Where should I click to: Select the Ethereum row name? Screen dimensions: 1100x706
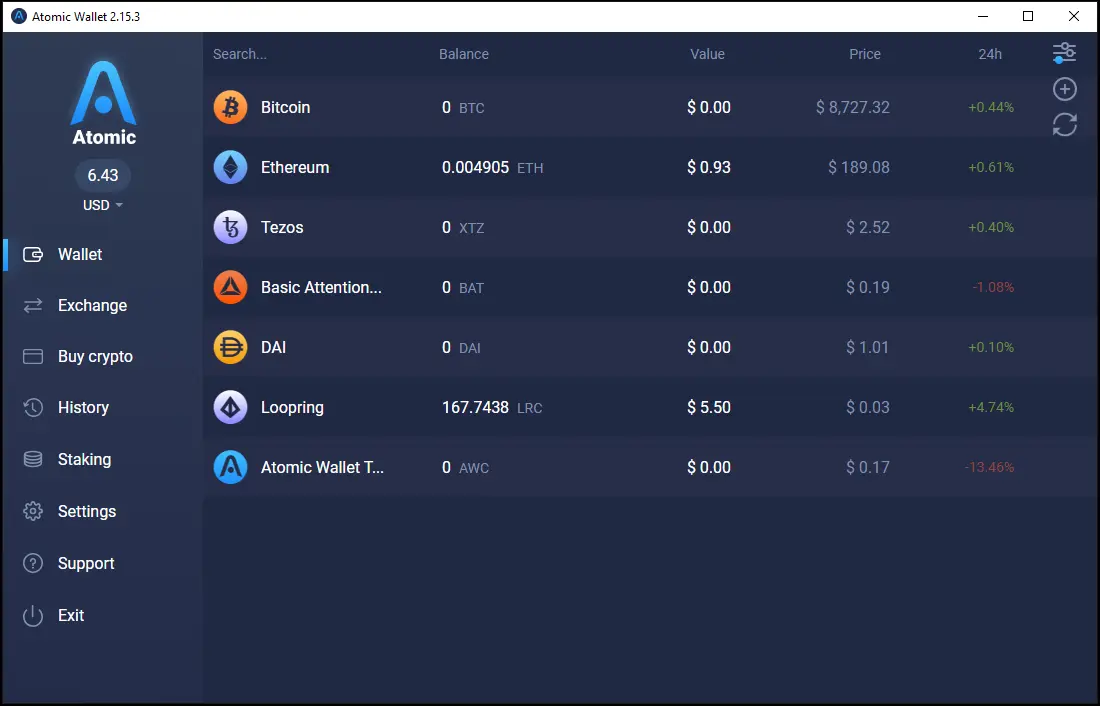pyautogui.click(x=295, y=167)
